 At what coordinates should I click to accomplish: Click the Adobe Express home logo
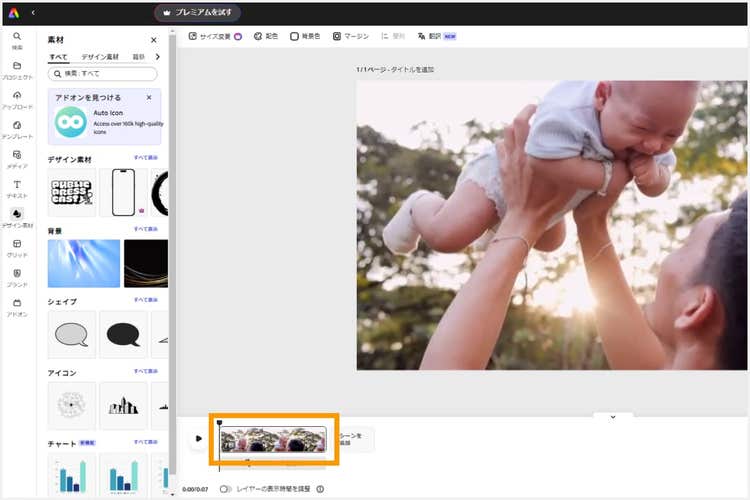coord(14,13)
